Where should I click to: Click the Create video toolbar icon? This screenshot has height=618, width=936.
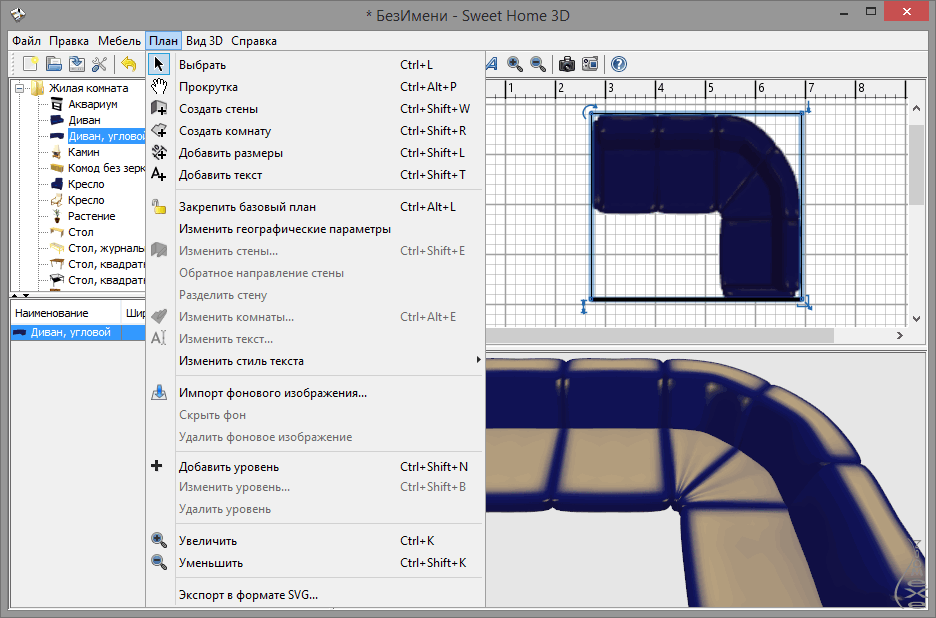click(x=590, y=64)
